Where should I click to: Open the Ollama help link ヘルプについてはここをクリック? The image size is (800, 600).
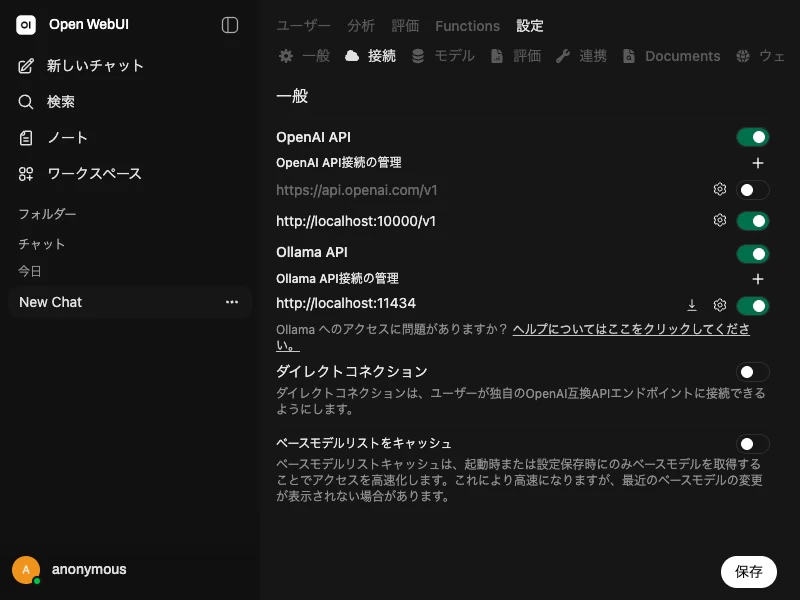[631, 329]
